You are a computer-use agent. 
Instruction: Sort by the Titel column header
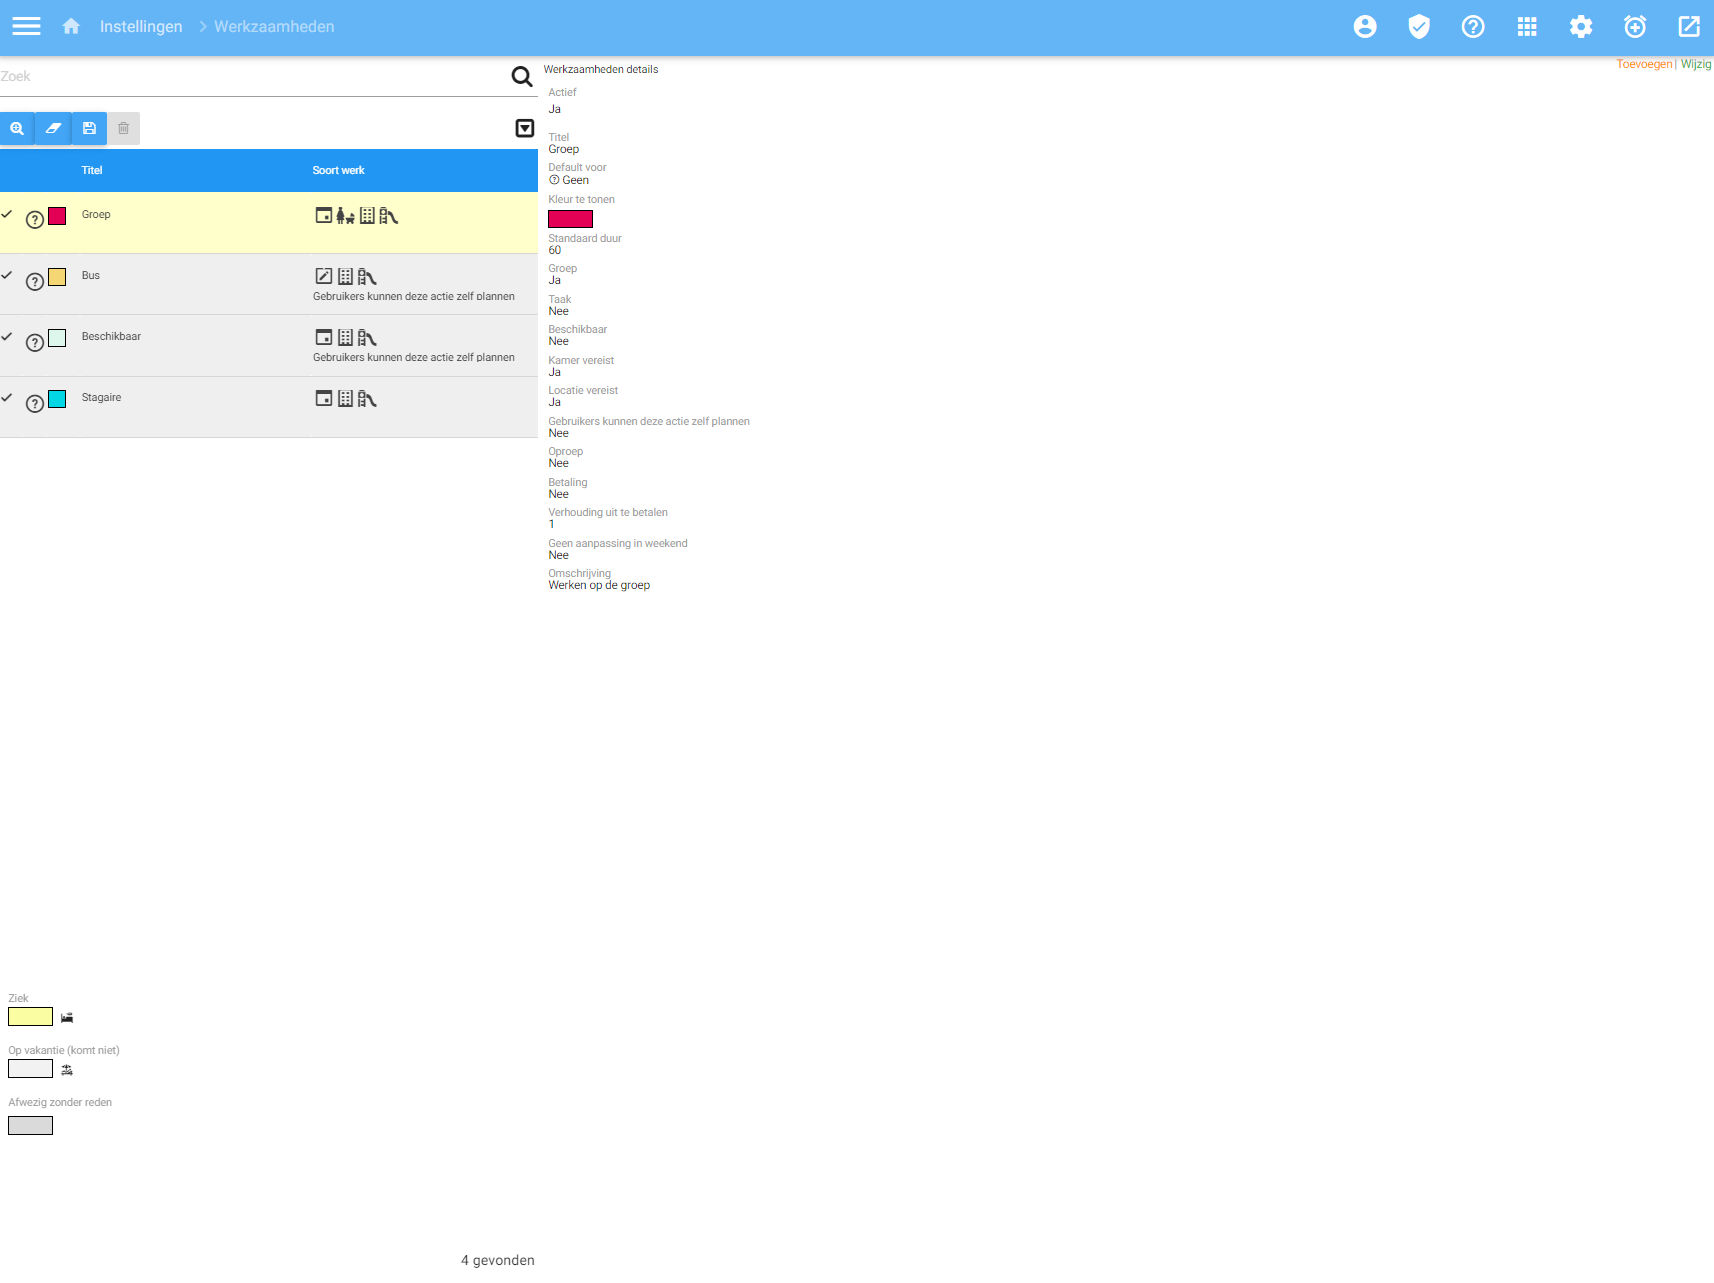[92, 171]
